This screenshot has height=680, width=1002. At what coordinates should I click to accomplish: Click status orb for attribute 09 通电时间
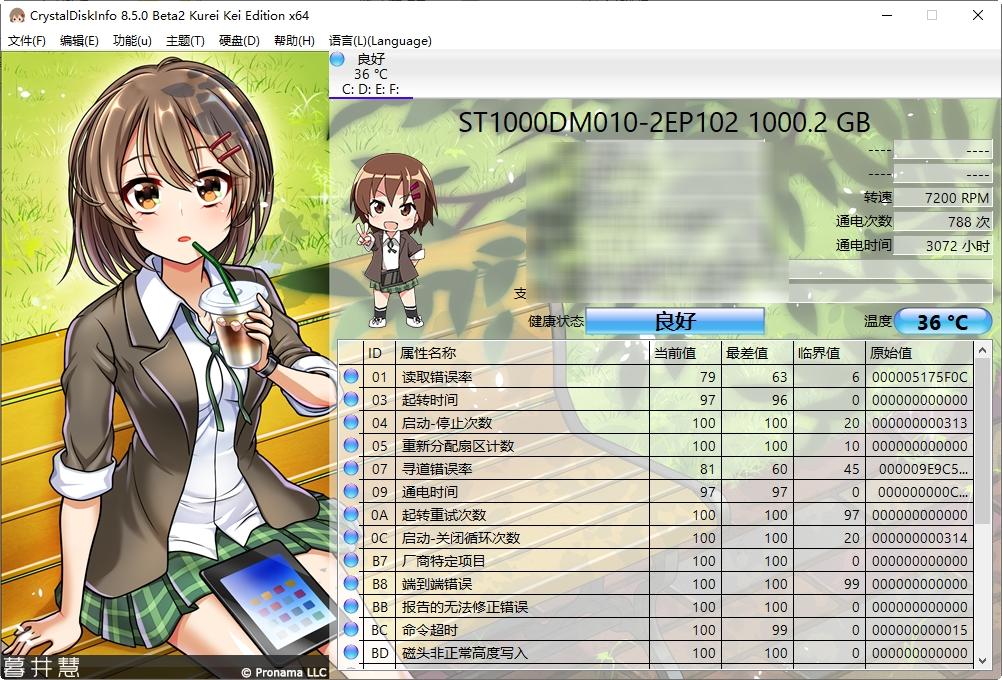[x=351, y=491]
